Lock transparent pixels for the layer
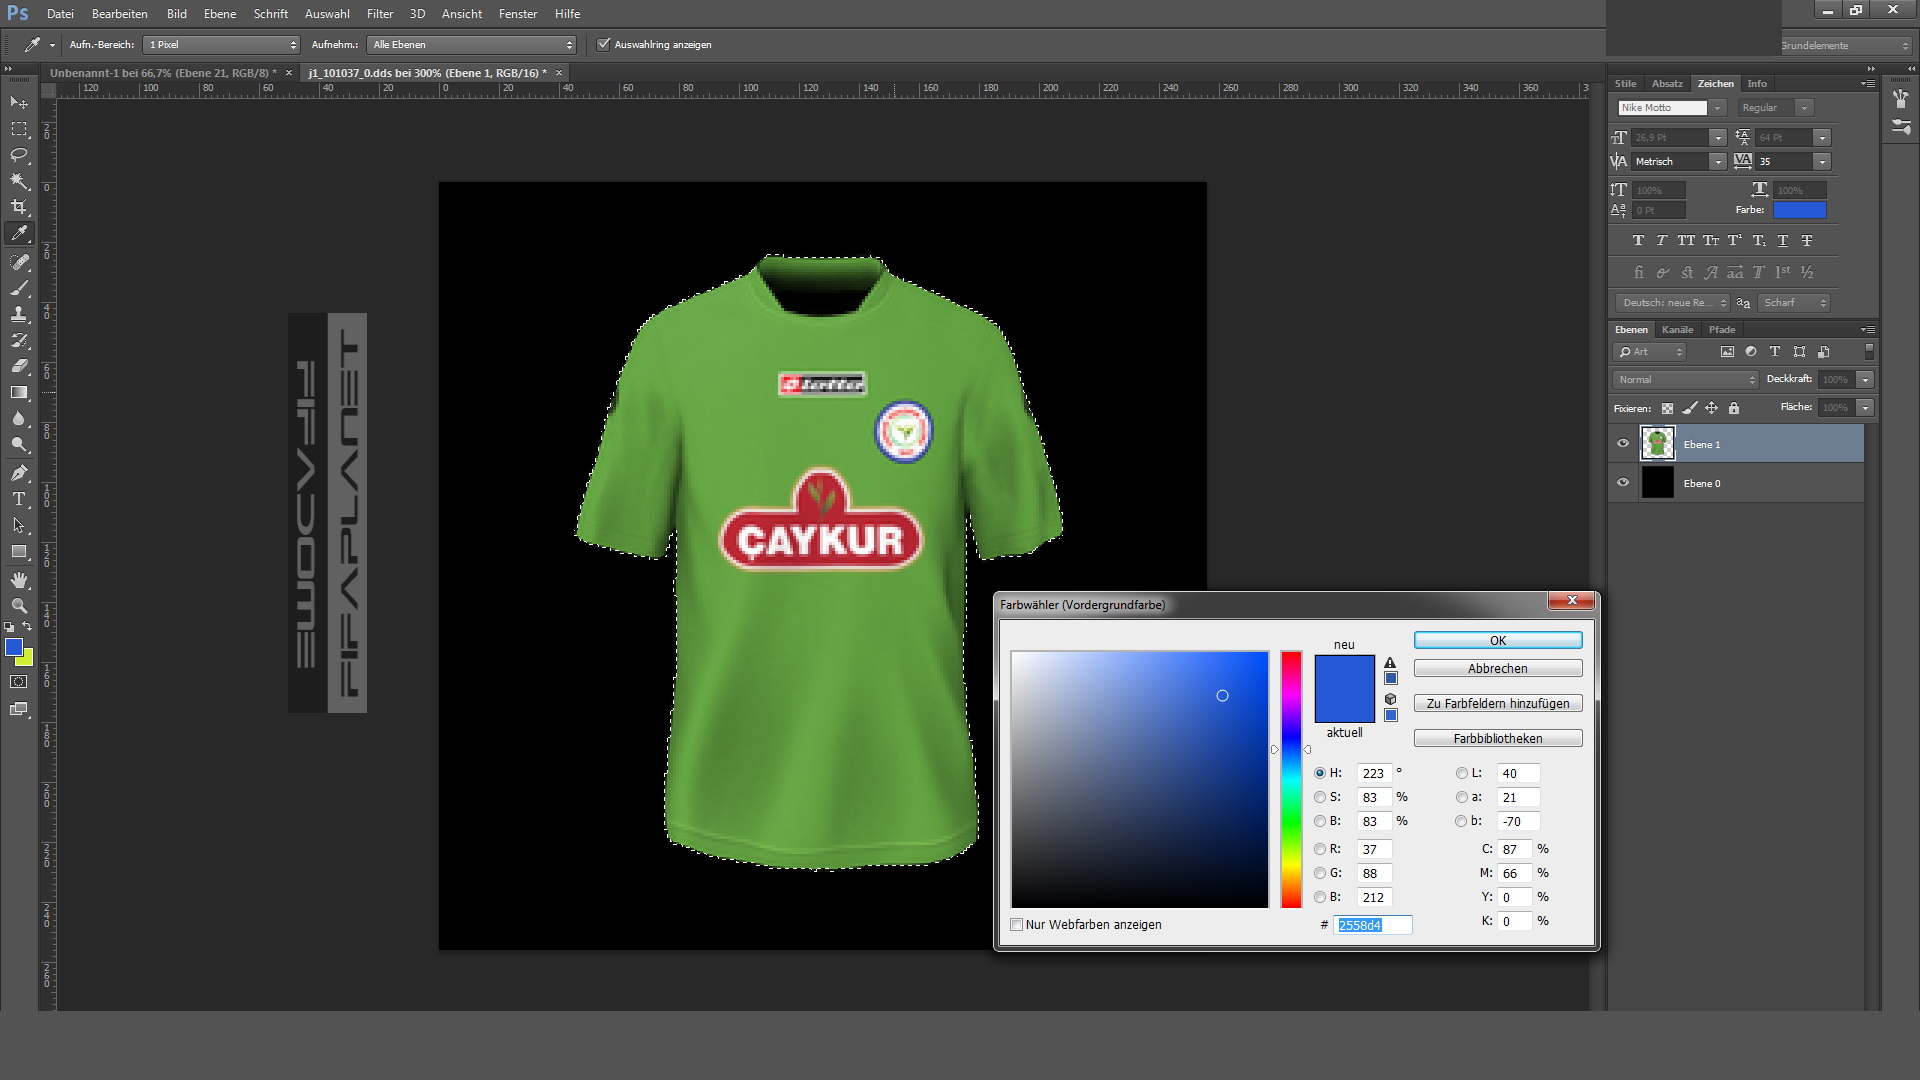This screenshot has width=1920, height=1080. (x=1667, y=408)
